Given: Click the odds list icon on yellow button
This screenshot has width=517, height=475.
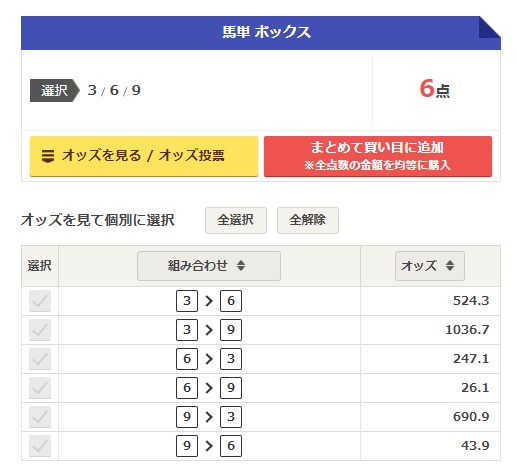Looking at the screenshot, I should [x=48, y=156].
